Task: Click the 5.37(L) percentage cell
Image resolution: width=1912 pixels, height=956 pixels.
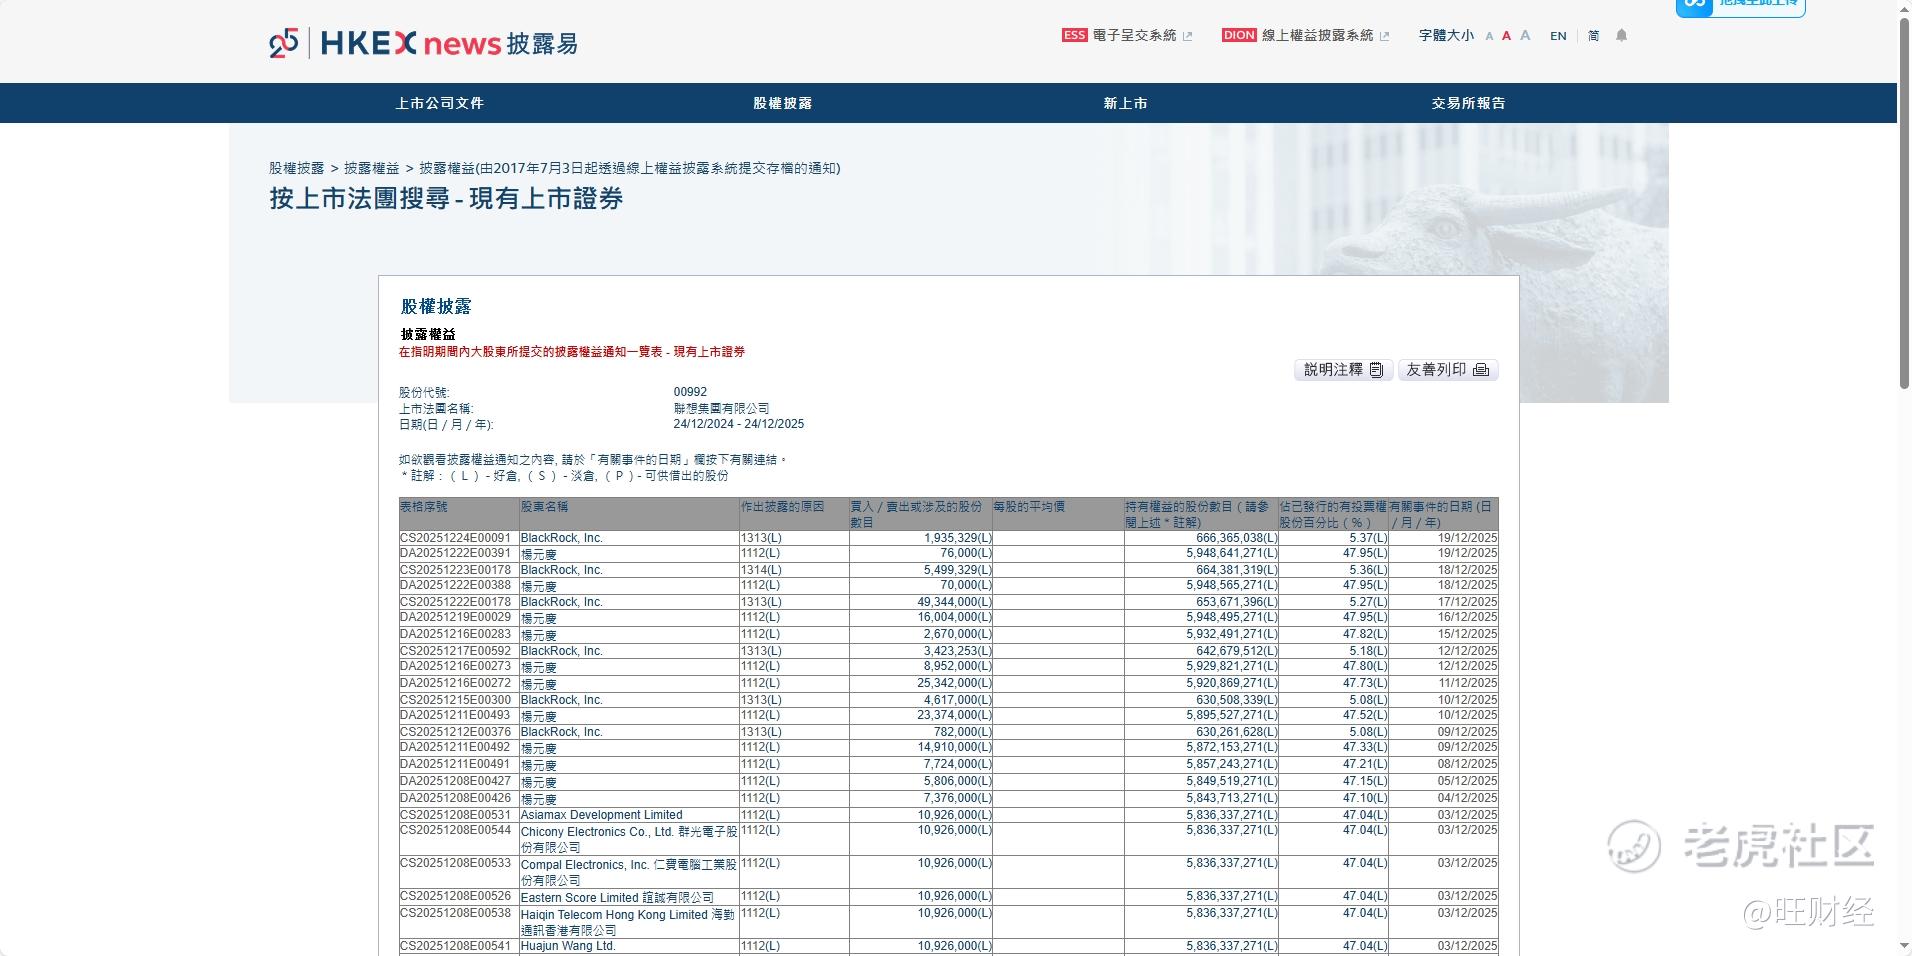Action: pos(1369,538)
